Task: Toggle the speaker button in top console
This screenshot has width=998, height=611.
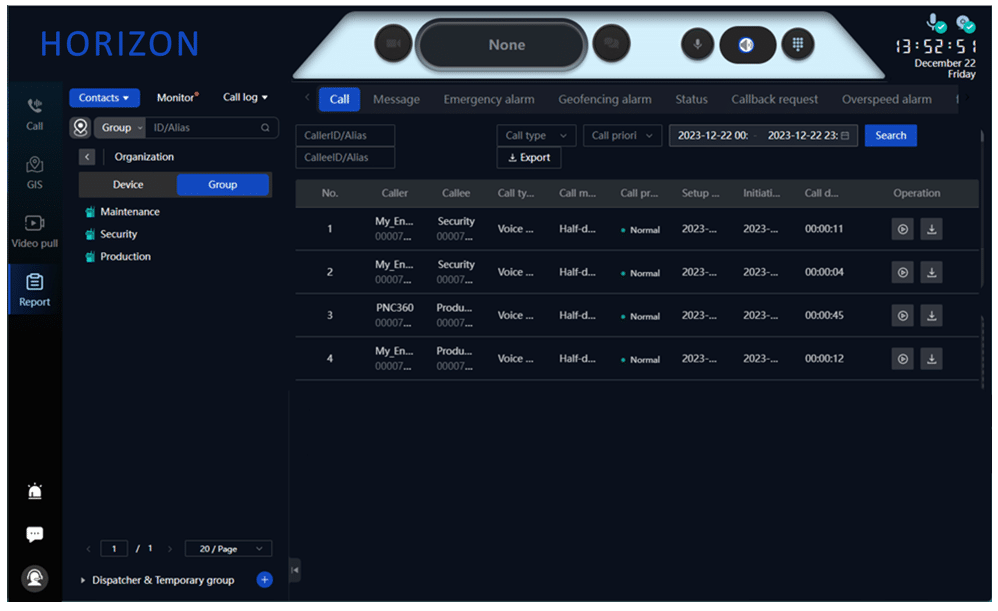Action: [x=747, y=44]
